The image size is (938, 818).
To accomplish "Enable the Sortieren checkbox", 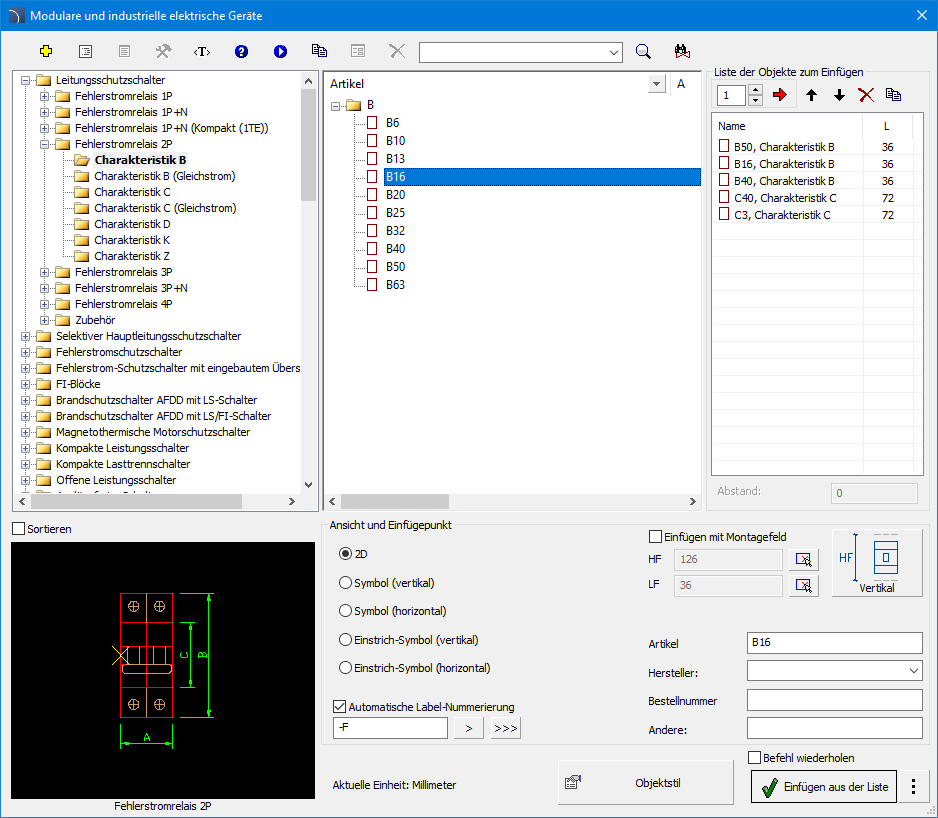I will [19, 528].
